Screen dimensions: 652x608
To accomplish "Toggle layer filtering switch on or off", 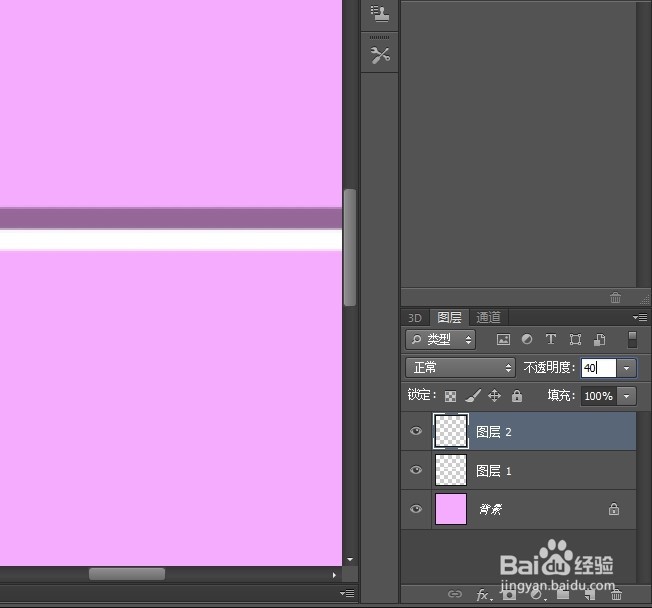I will [x=632, y=339].
